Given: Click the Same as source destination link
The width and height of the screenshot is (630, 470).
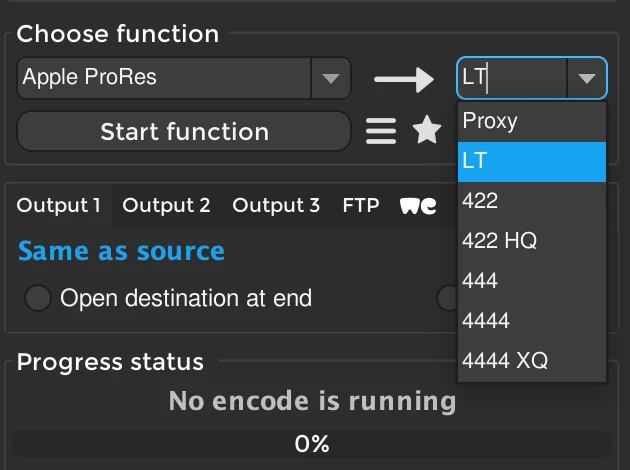Looking at the screenshot, I should (121, 251).
